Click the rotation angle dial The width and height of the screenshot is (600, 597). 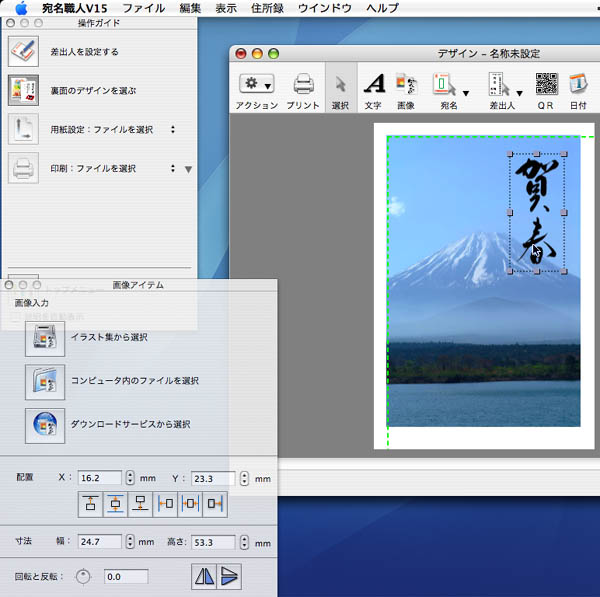(x=83, y=576)
